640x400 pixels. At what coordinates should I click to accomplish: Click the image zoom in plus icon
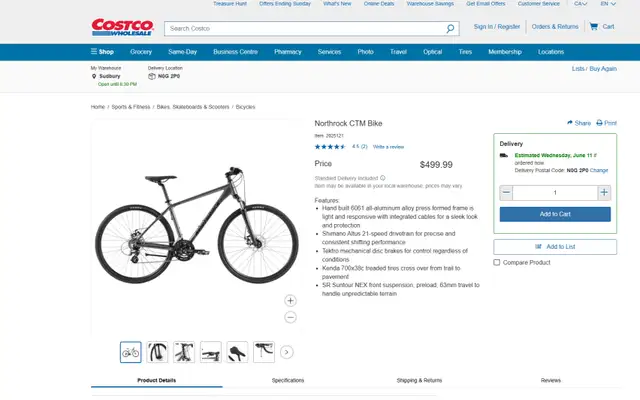click(x=290, y=301)
